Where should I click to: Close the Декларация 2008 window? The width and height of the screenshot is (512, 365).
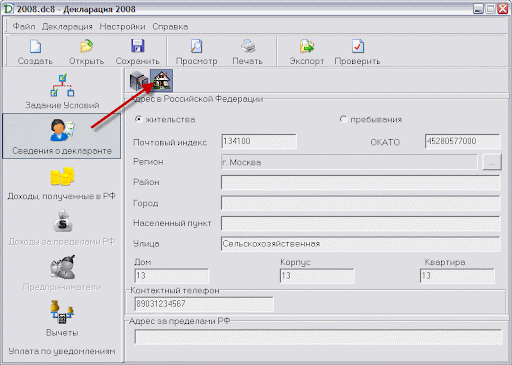tap(503, 9)
